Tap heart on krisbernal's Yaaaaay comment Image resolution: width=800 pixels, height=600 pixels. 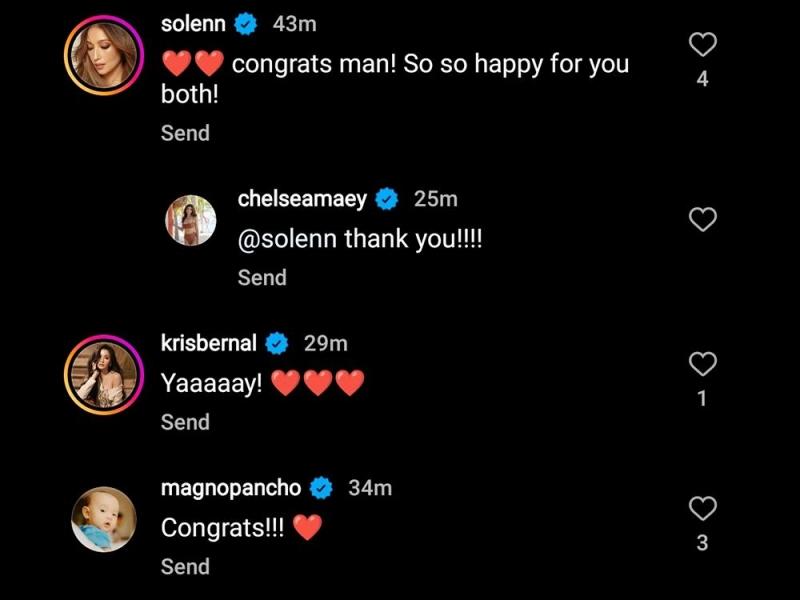click(x=703, y=364)
